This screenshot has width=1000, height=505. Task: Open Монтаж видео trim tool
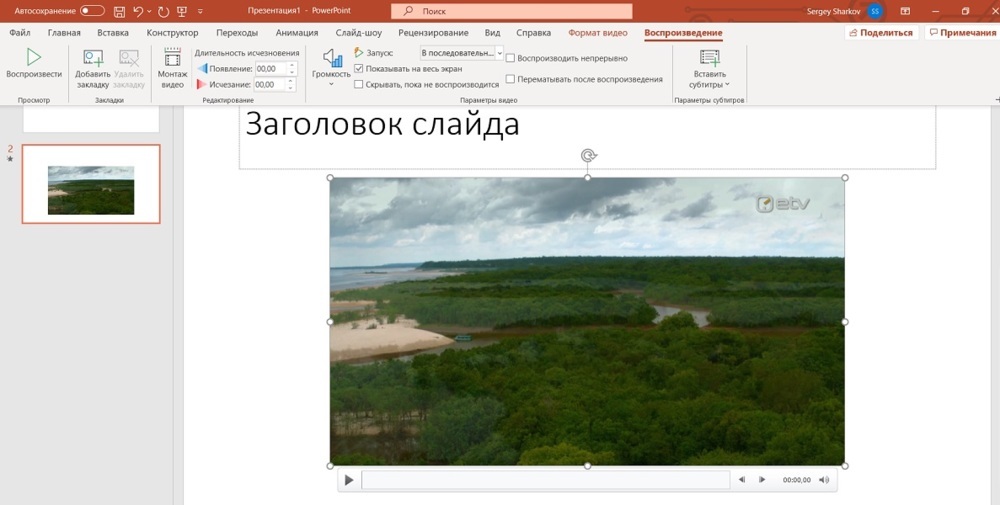click(172, 57)
